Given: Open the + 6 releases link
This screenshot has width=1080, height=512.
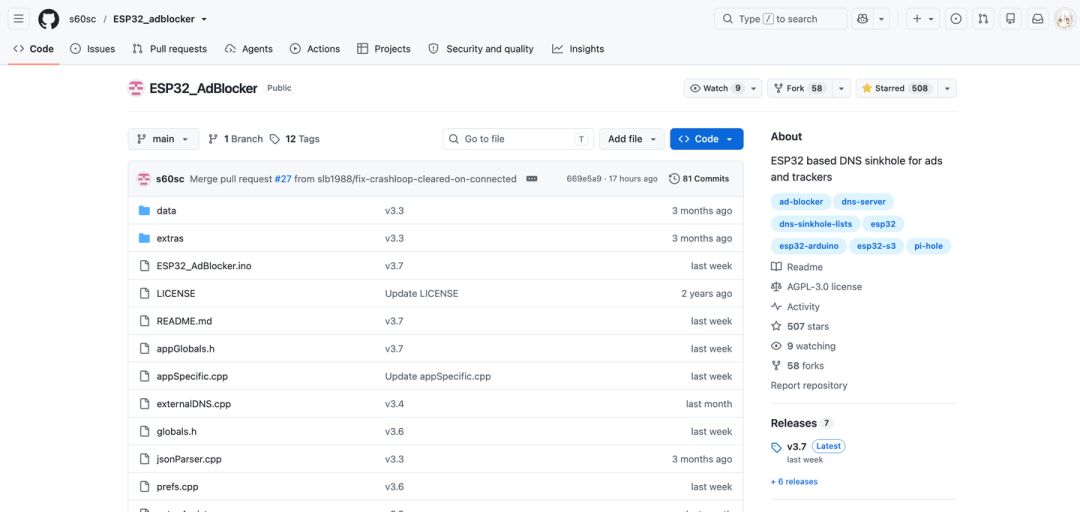Looking at the screenshot, I should click(794, 482).
